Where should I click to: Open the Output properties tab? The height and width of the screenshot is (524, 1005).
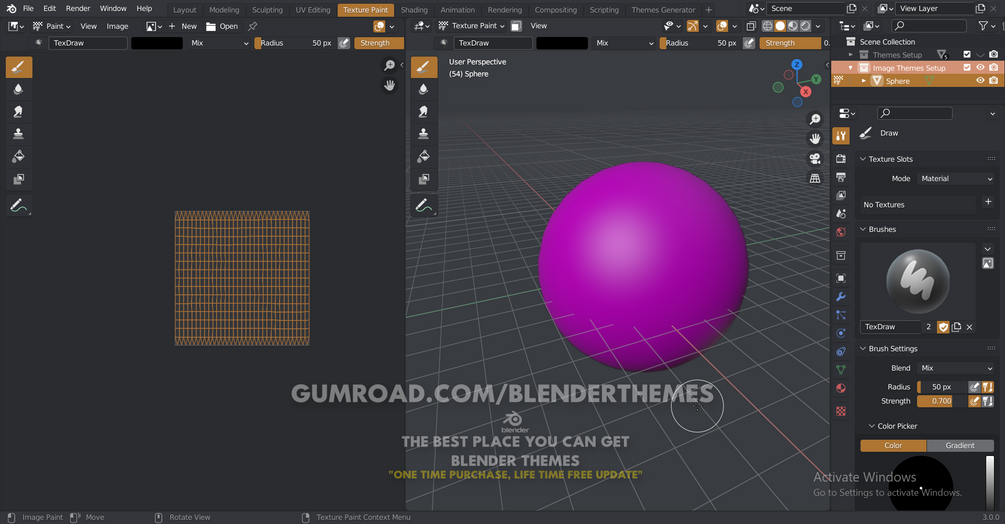pos(841,177)
